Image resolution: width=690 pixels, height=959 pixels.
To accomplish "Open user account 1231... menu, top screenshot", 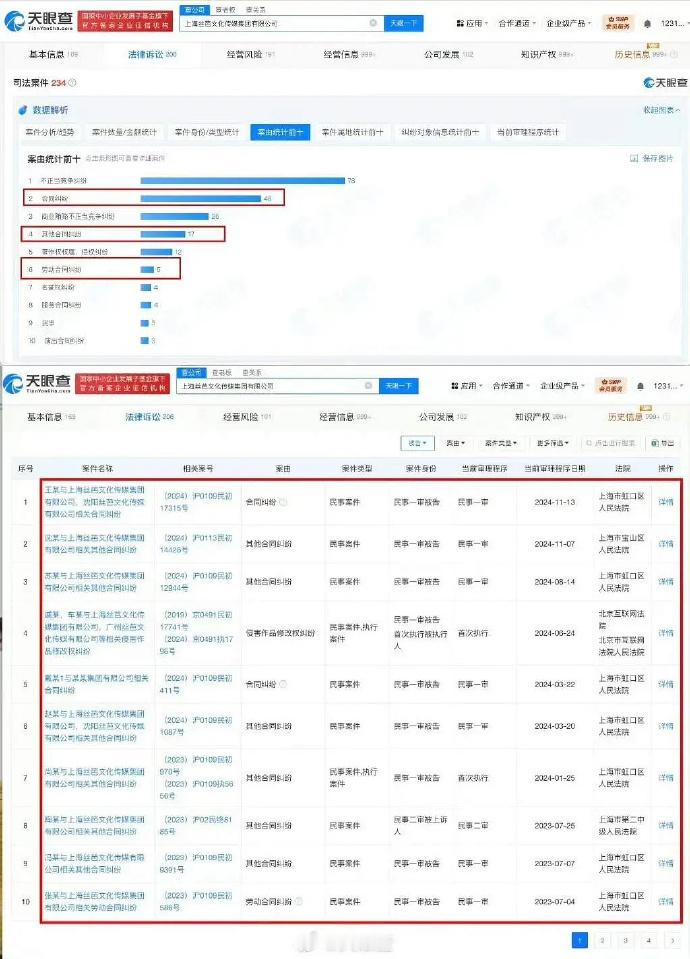I will [673, 23].
